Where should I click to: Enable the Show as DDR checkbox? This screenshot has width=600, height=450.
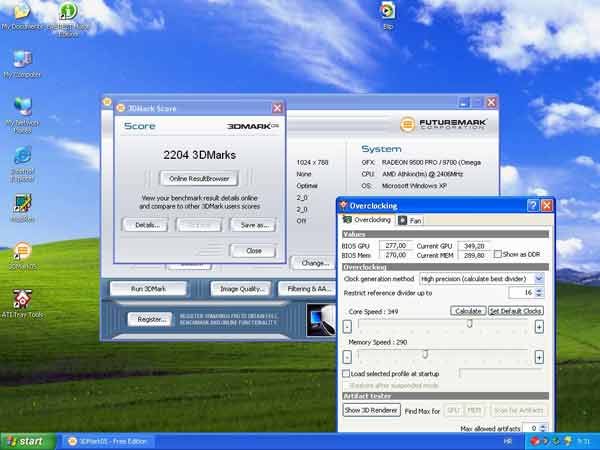click(x=497, y=255)
